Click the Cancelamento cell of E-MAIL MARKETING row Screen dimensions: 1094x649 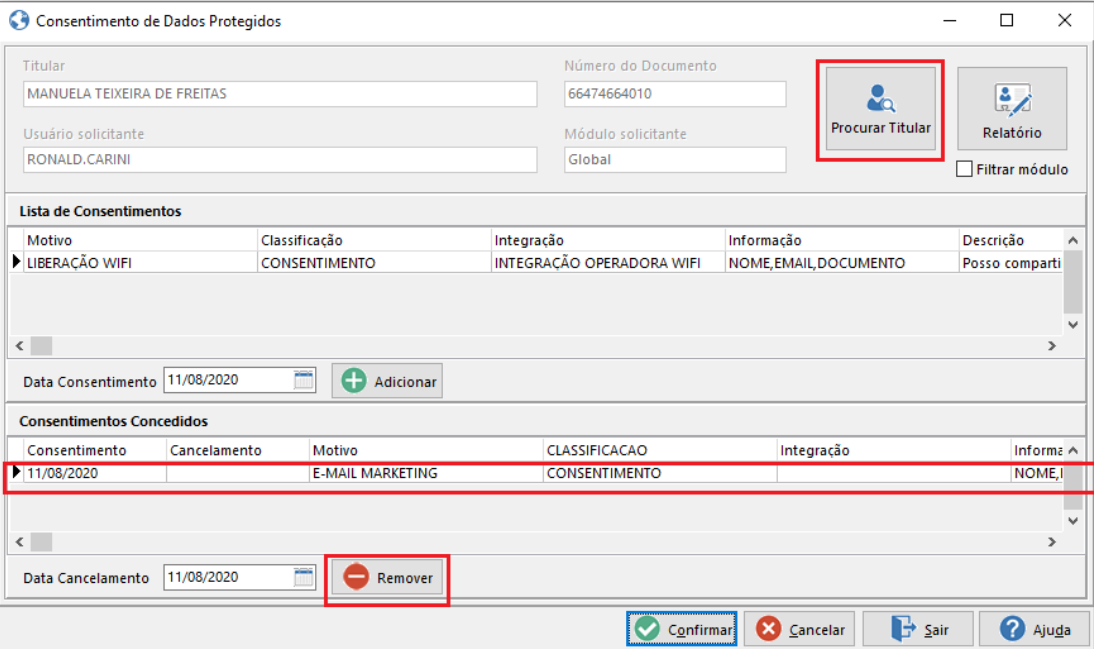tap(238, 473)
